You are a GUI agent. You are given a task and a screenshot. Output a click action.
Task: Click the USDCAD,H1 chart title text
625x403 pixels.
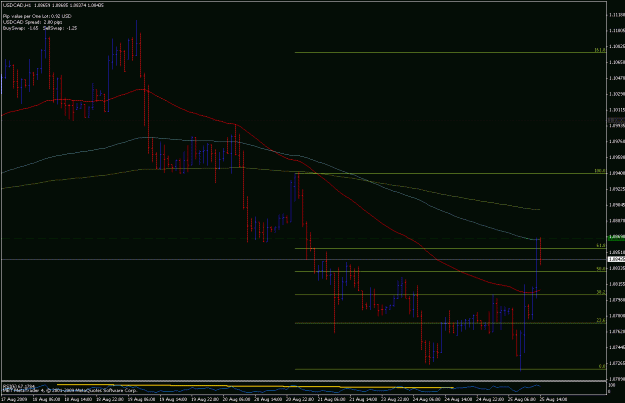click(x=53, y=6)
